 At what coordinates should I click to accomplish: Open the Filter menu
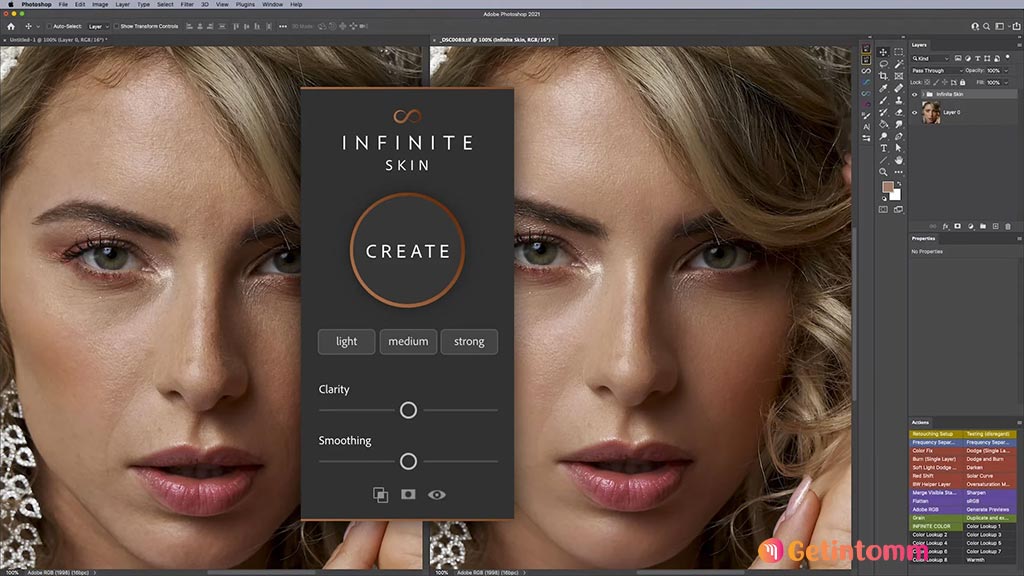click(187, 4)
